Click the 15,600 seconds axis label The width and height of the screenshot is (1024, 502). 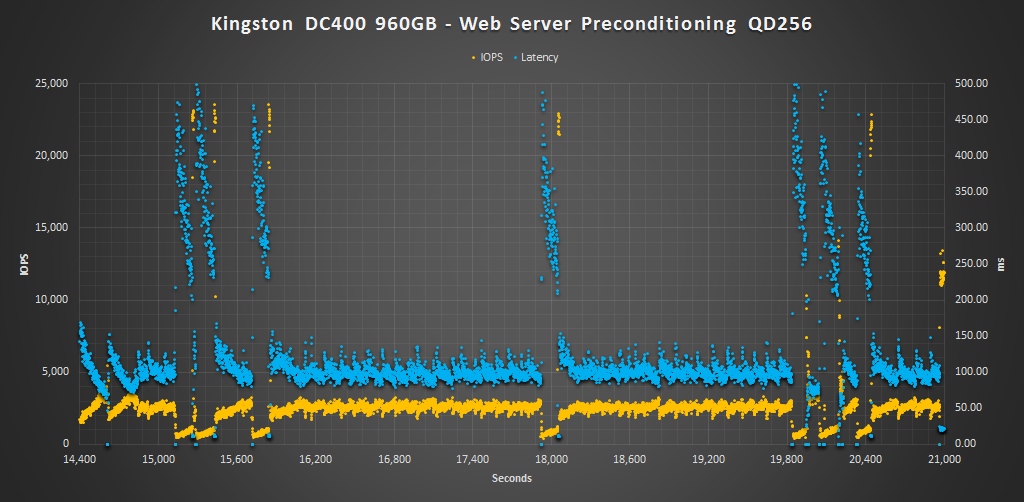tap(237, 458)
